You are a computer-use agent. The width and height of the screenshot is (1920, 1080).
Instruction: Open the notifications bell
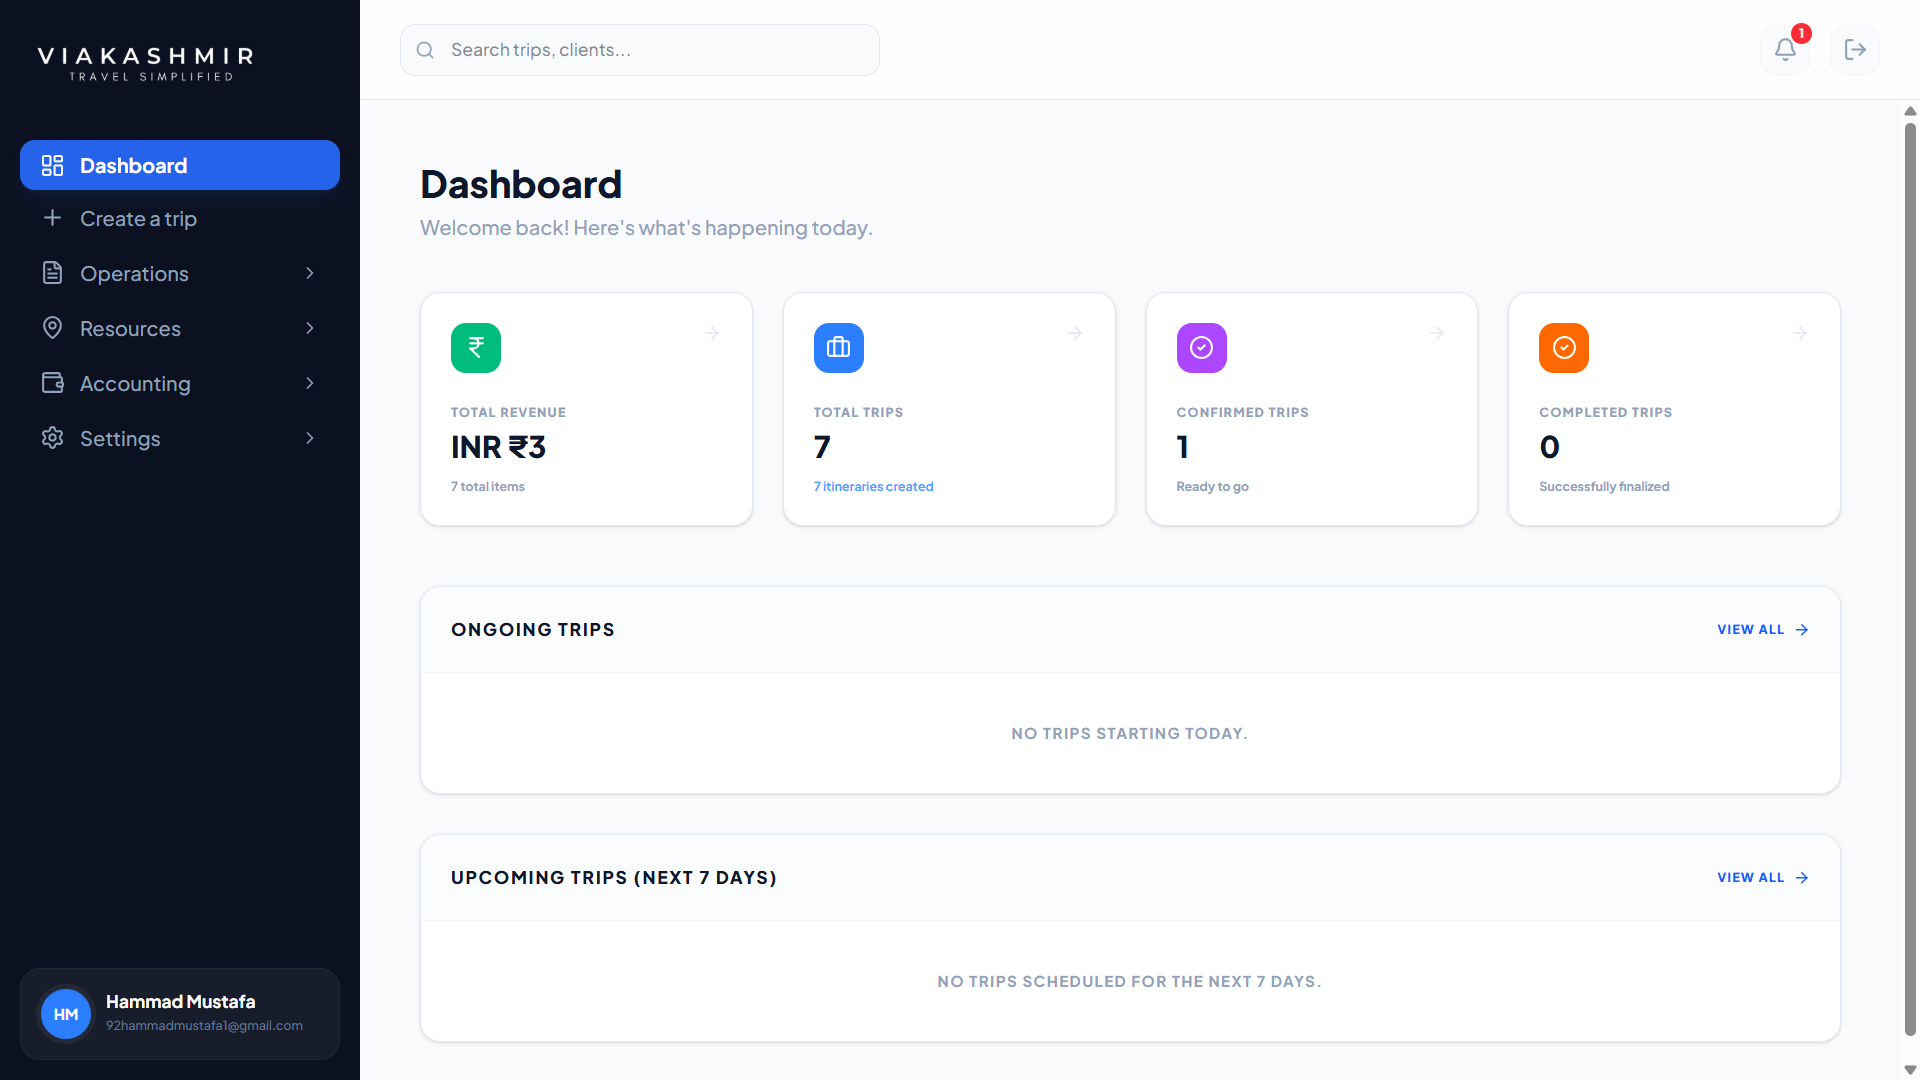pos(1785,50)
